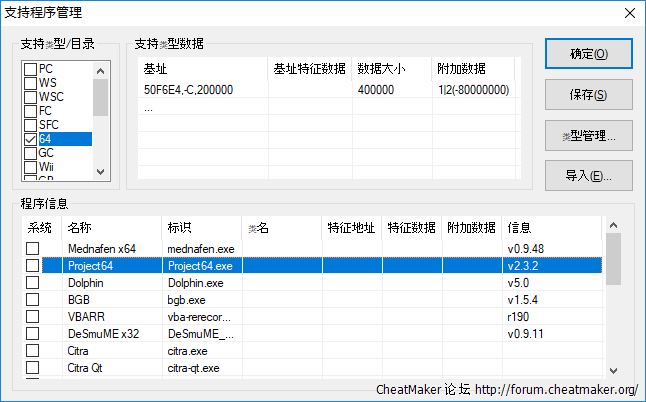This screenshot has width=646, height=402.
Task: Toggle the Mednafen x64 system checkbox
Action: pyautogui.click(x=33, y=248)
